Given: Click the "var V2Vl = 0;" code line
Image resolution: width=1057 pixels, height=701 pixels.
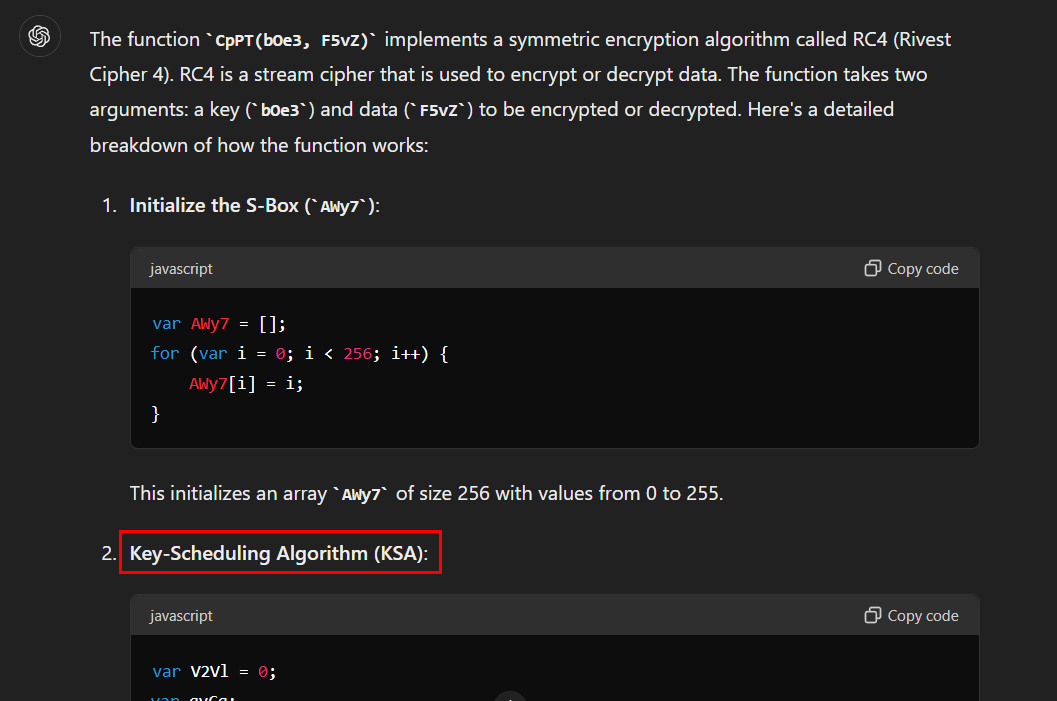Looking at the screenshot, I should 214,671.
